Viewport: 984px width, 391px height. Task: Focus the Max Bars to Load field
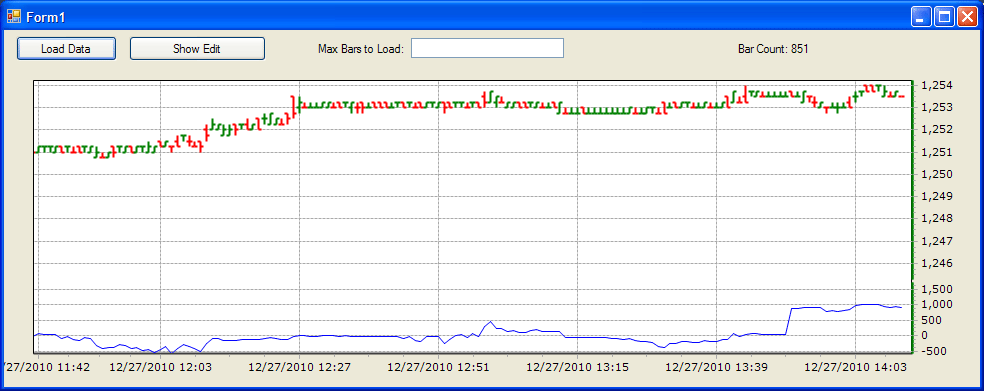(487, 48)
